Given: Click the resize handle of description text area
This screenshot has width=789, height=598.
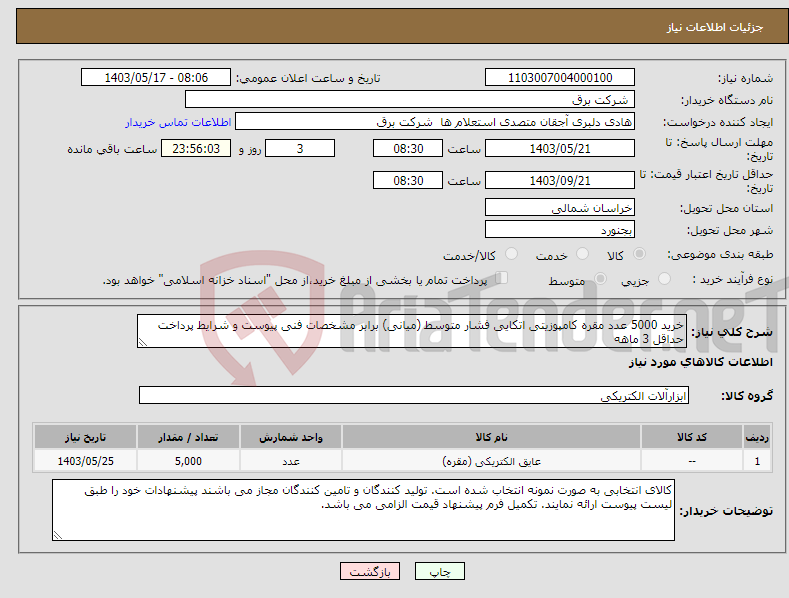Looking at the screenshot, I should tap(143, 342).
